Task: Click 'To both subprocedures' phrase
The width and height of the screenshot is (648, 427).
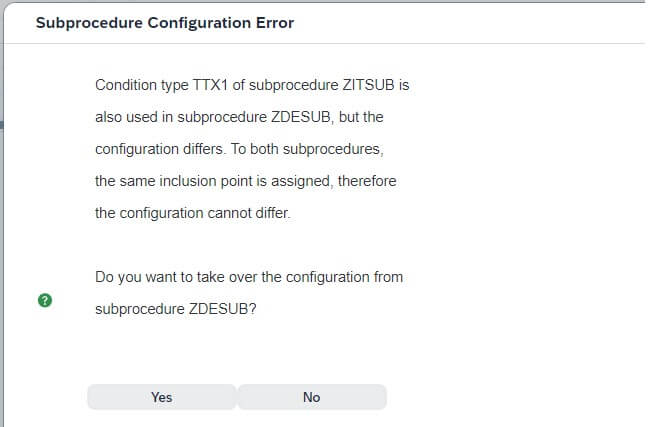Action: 307,149
